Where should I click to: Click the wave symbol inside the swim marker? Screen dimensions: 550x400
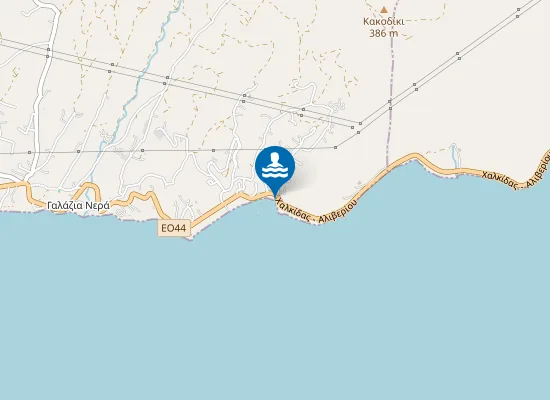click(275, 172)
